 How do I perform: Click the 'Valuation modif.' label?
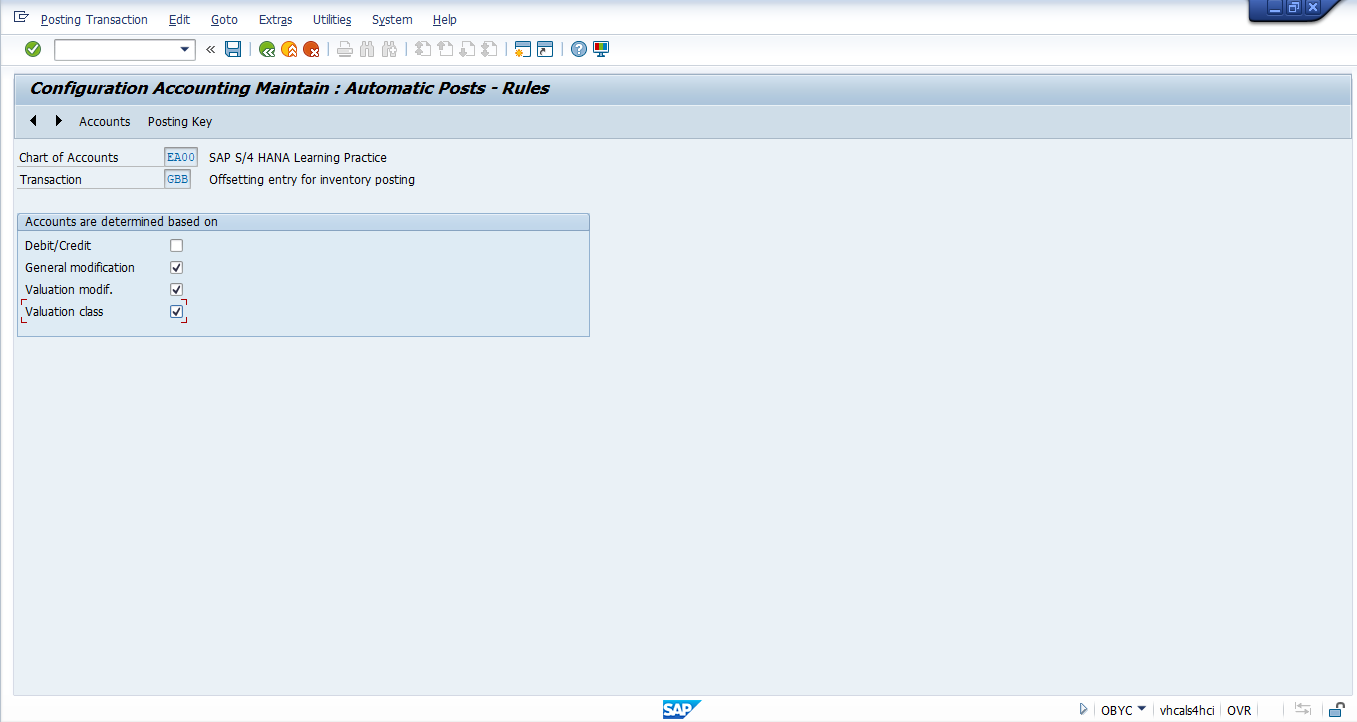[x=69, y=290]
